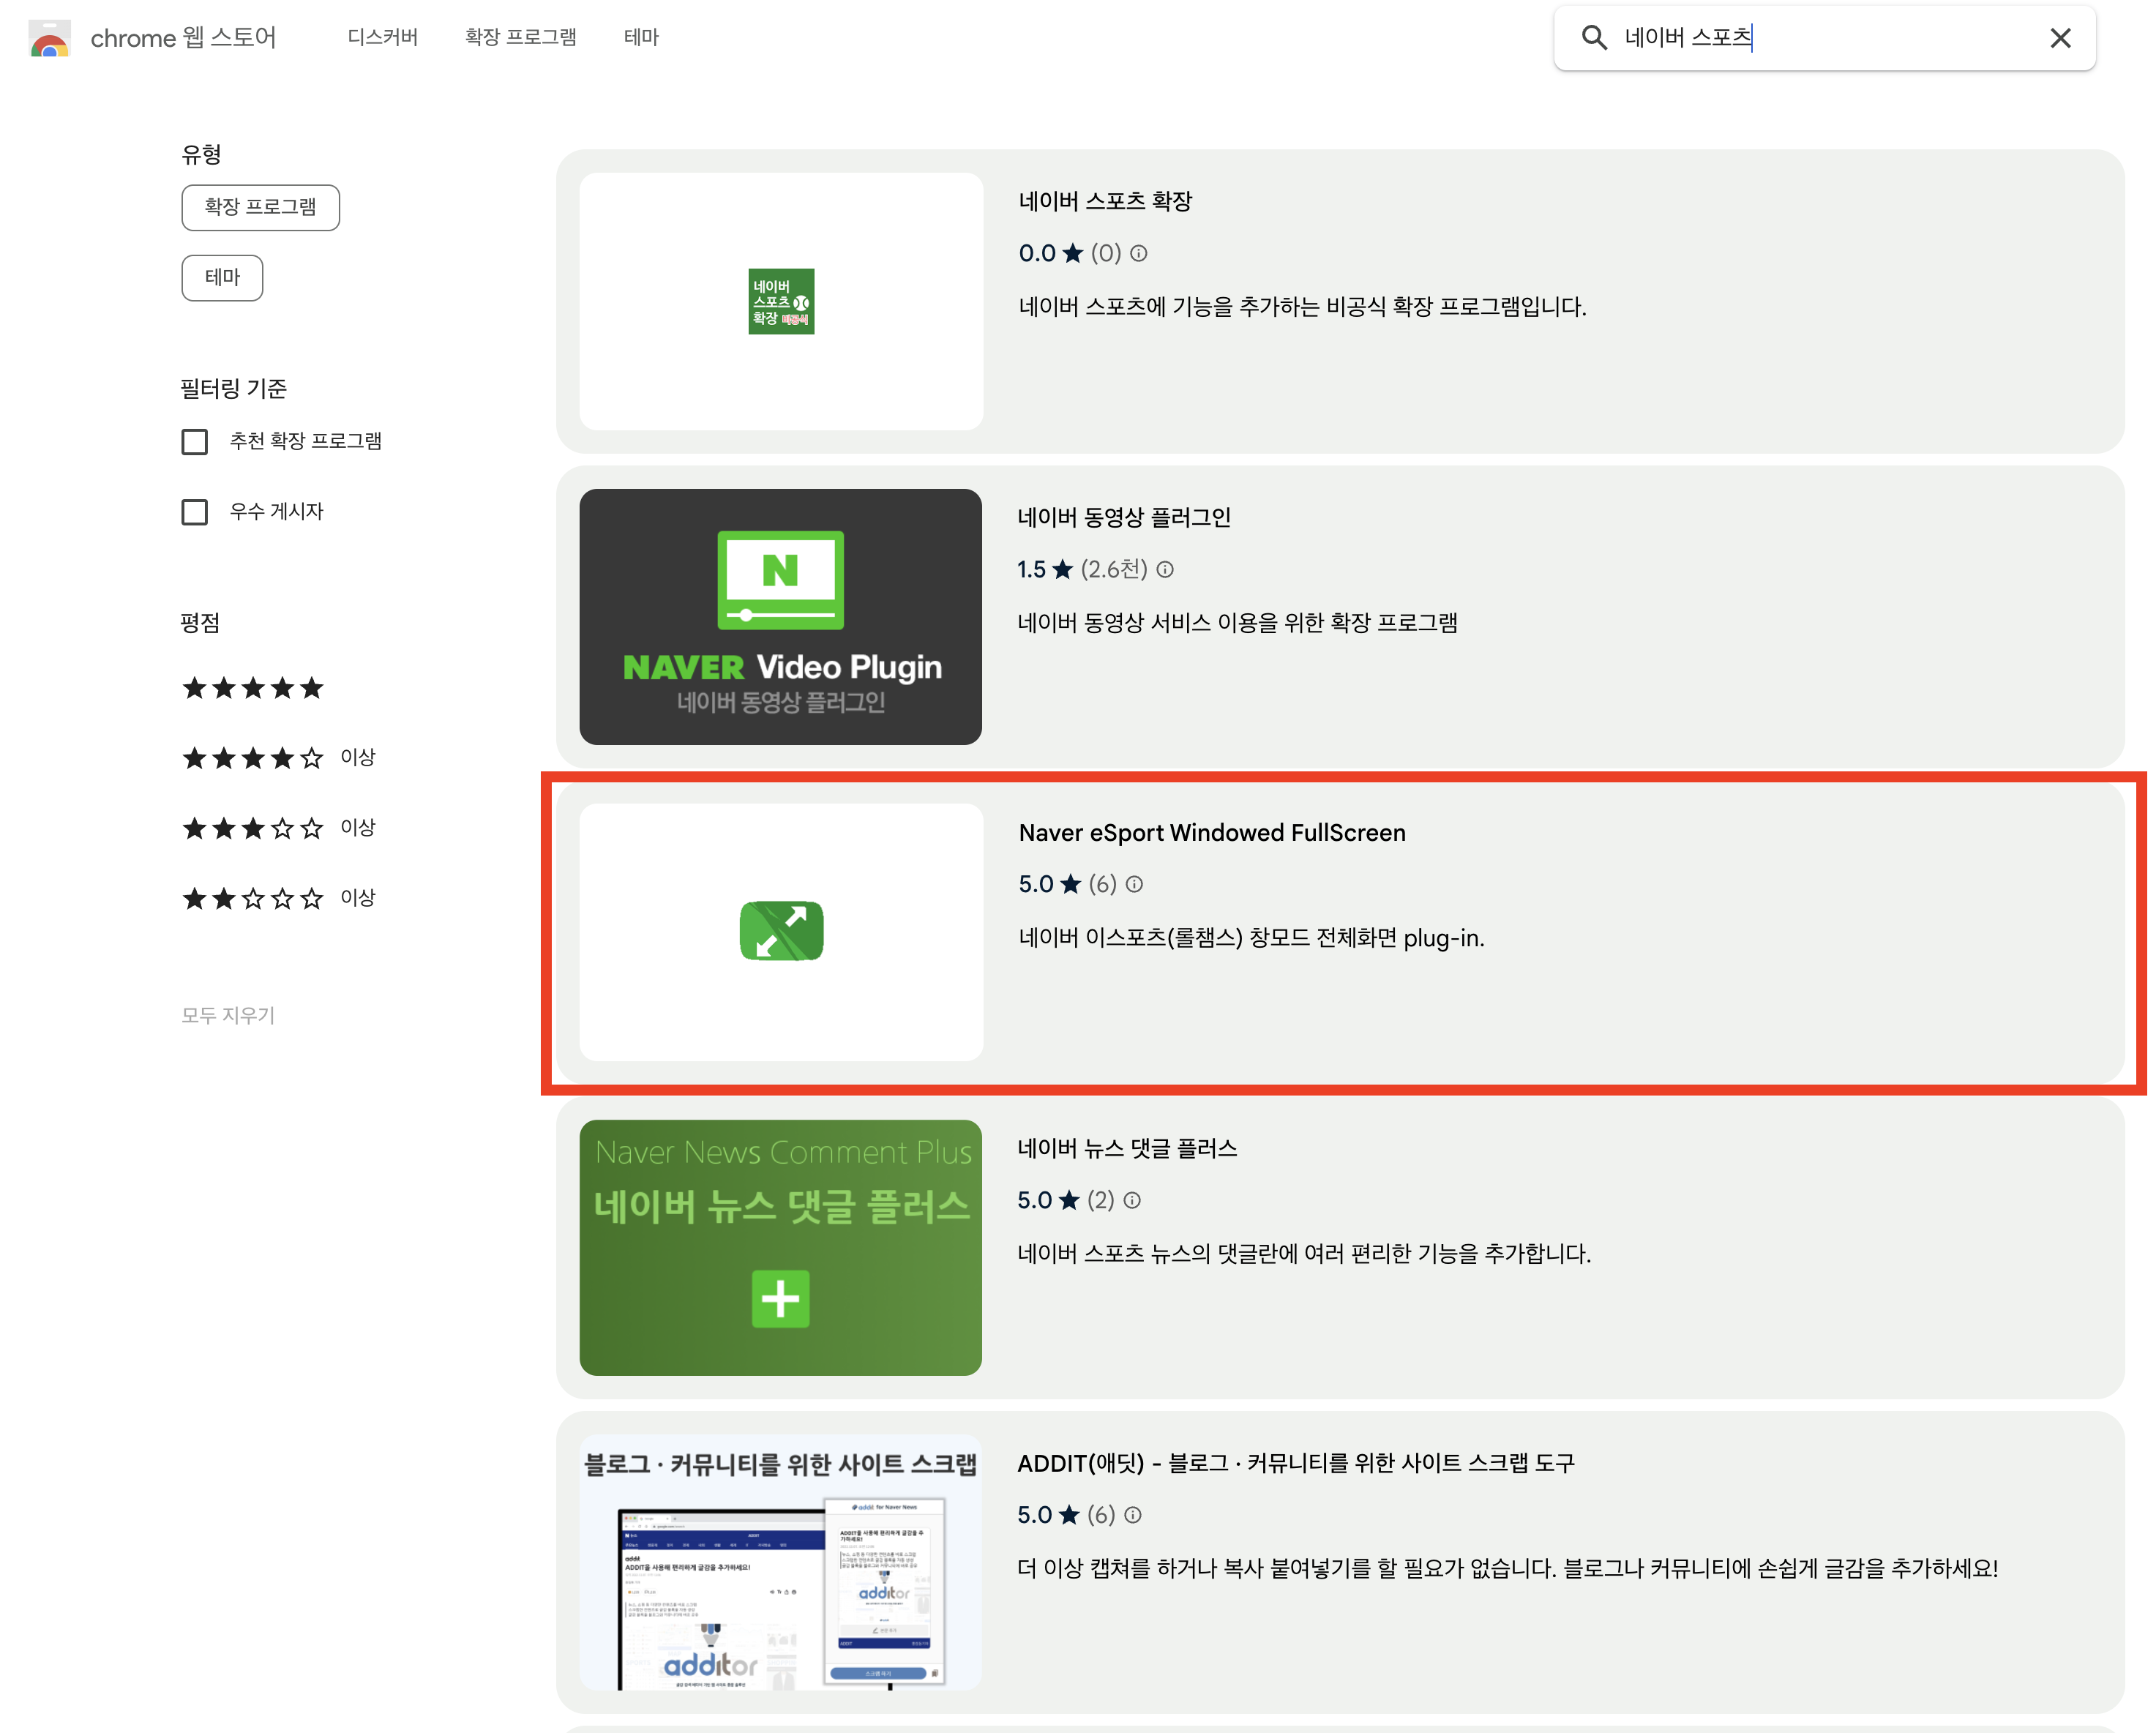Click the Chrome 웹 스토어 logo icon
The image size is (2156, 1733).
pyautogui.click(x=50, y=38)
